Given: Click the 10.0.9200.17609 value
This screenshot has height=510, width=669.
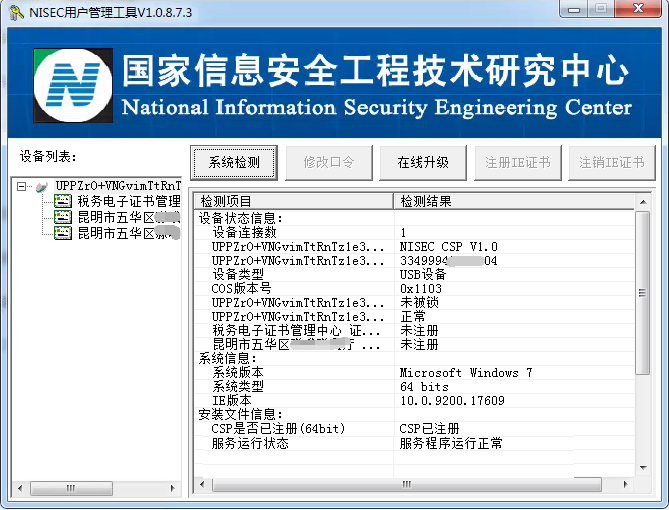Looking at the screenshot, I should tap(452, 400).
